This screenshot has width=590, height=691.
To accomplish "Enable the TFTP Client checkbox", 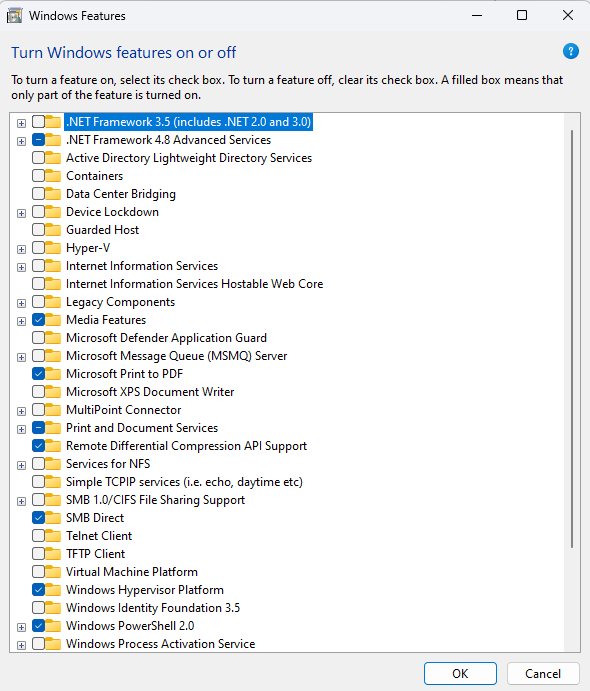I will 38,554.
